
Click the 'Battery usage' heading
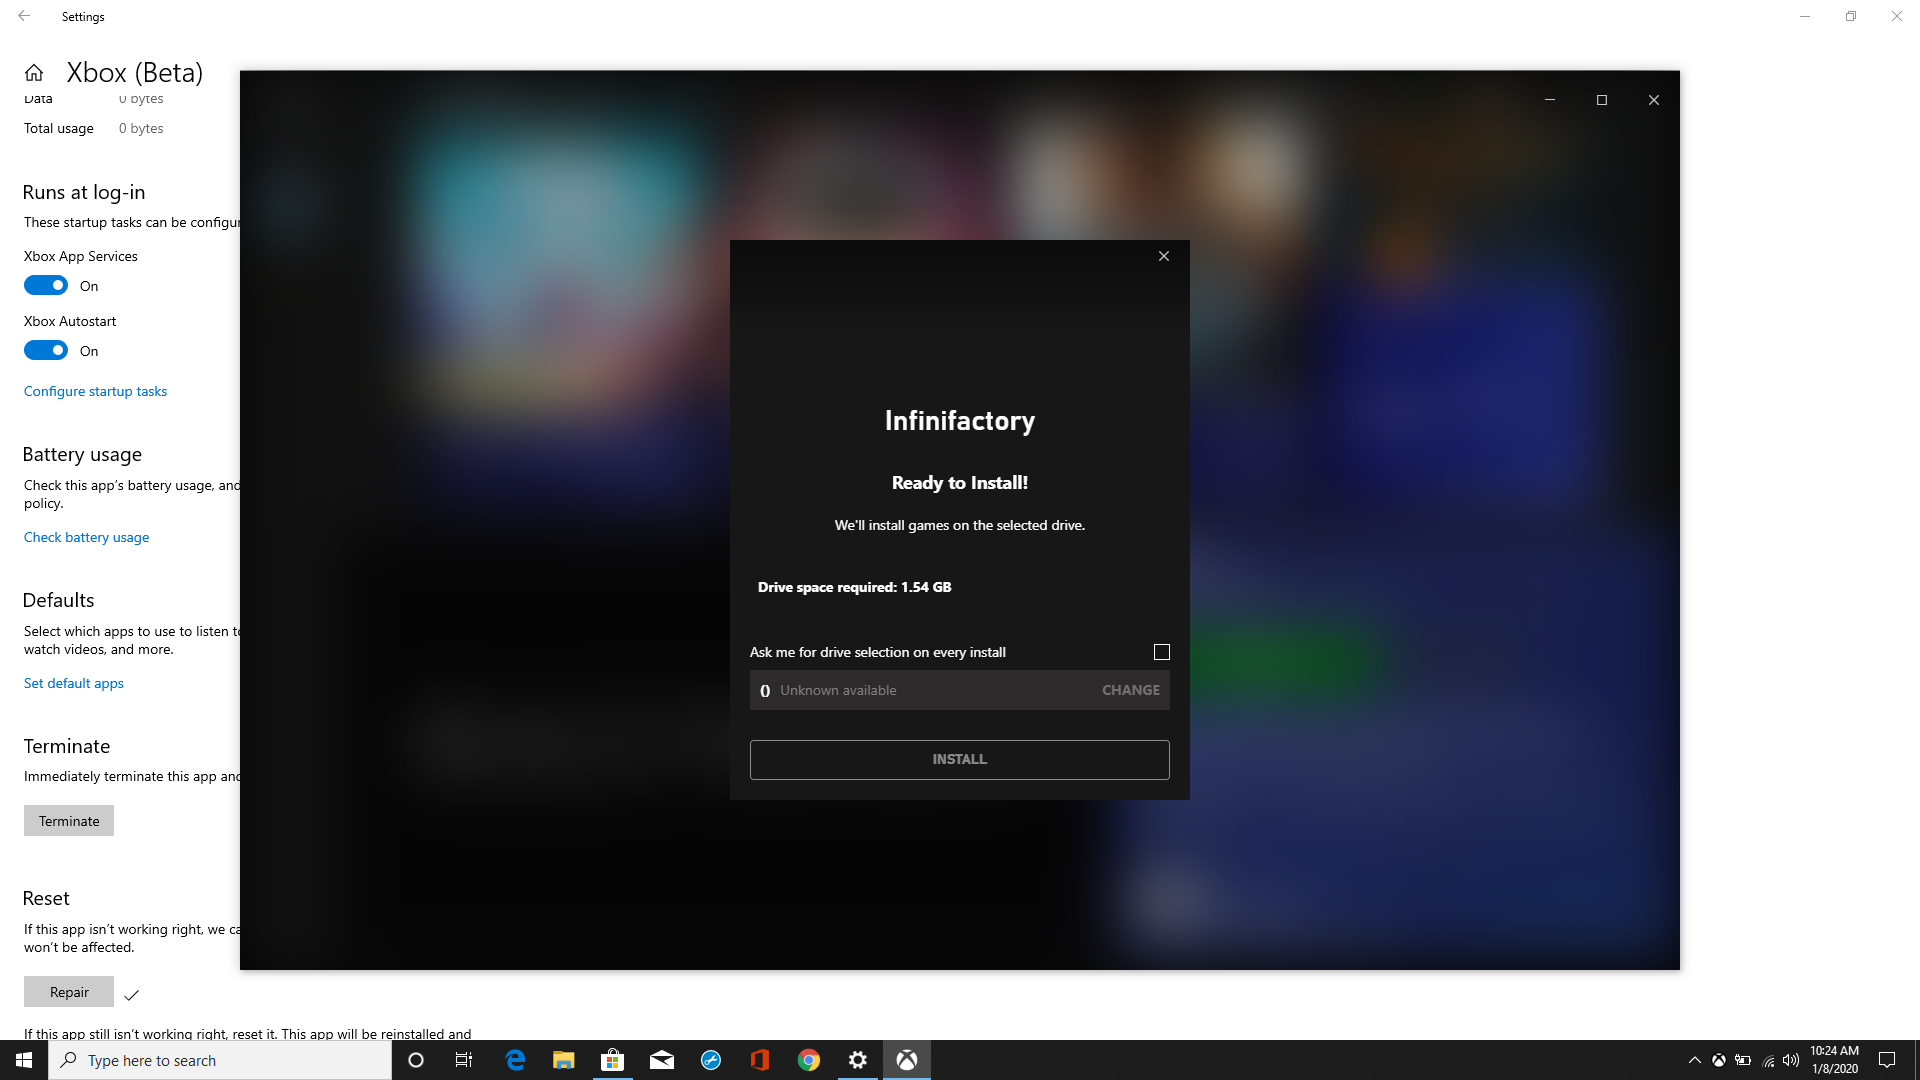pos(82,454)
